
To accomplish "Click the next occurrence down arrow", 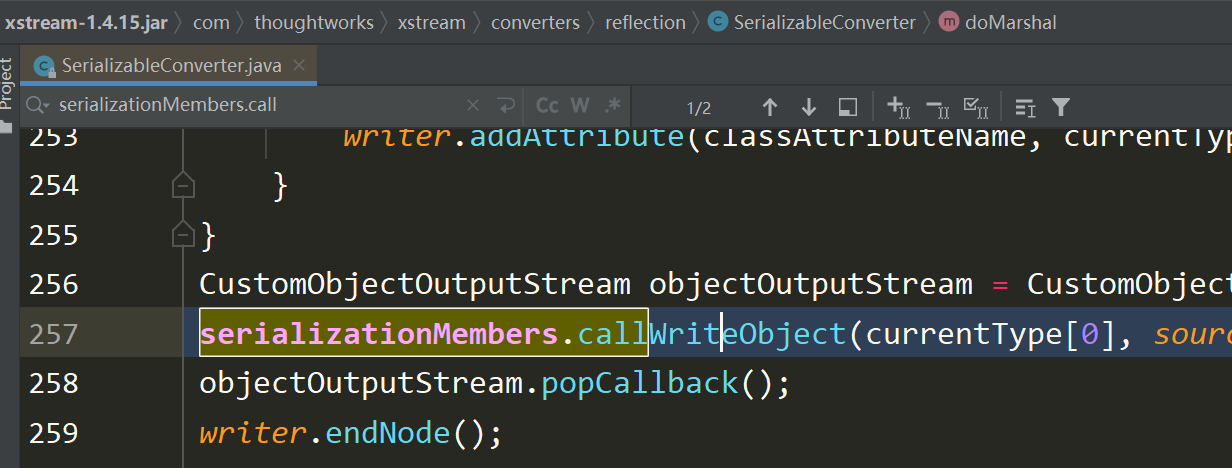I will click(x=809, y=107).
